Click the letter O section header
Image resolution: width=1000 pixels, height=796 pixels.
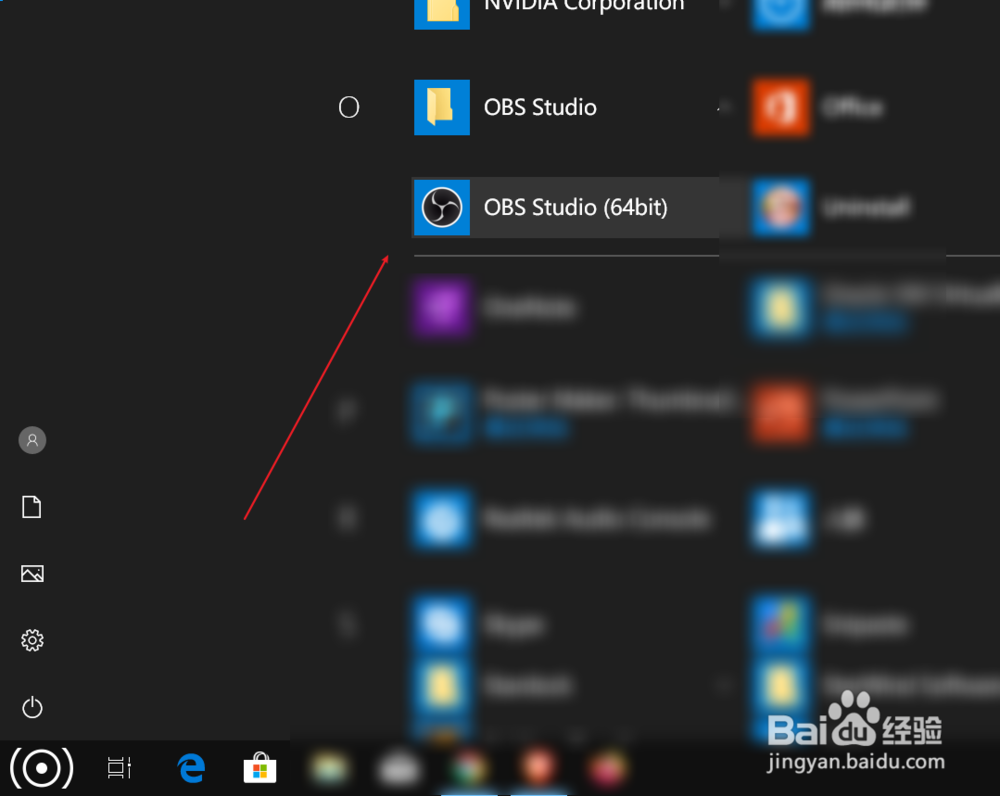[349, 107]
